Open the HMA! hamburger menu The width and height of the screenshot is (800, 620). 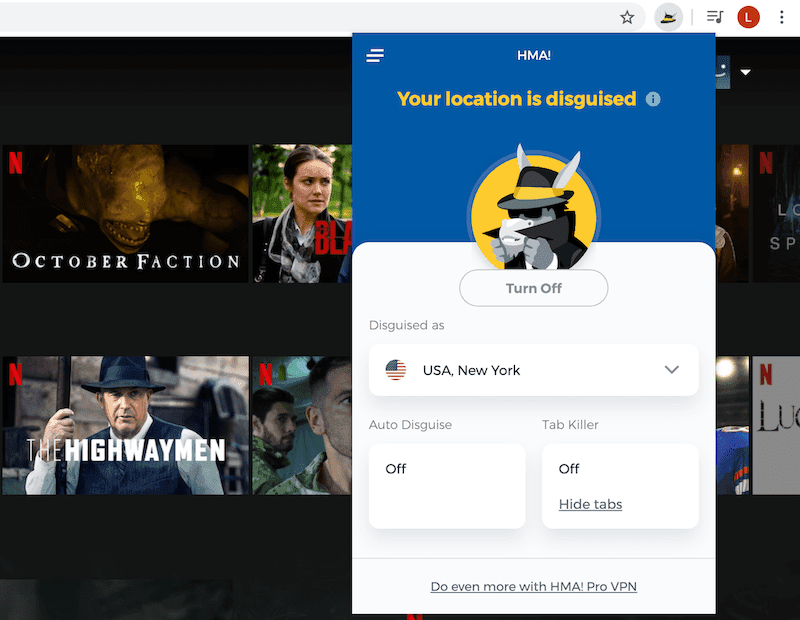tap(375, 56)
